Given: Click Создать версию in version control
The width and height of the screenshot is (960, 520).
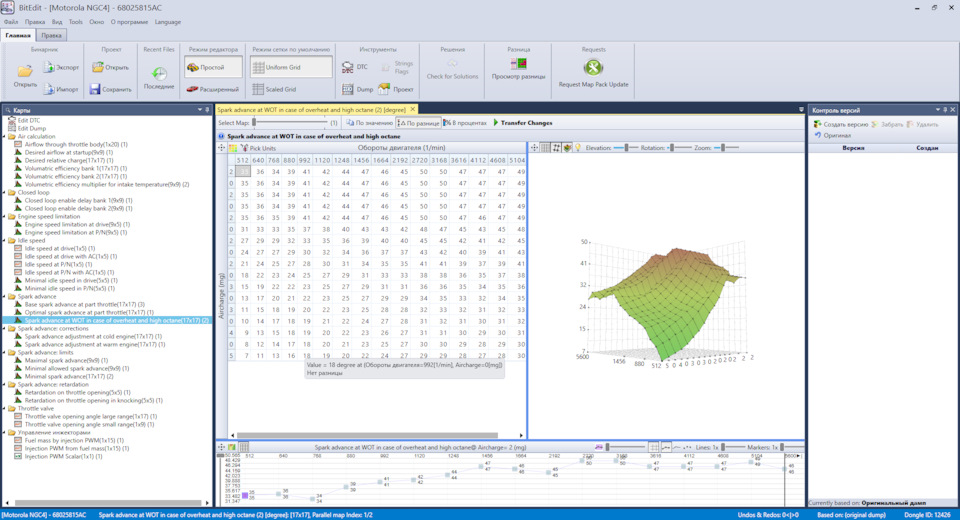Looking at the screenshot, I should [839, 124].
